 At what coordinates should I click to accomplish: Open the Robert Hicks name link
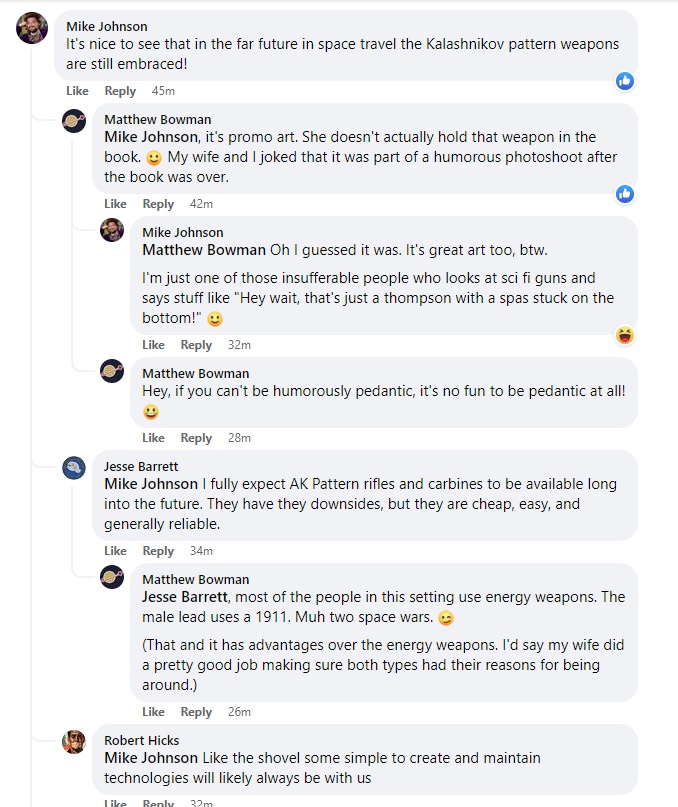click(x=142, y=740)
